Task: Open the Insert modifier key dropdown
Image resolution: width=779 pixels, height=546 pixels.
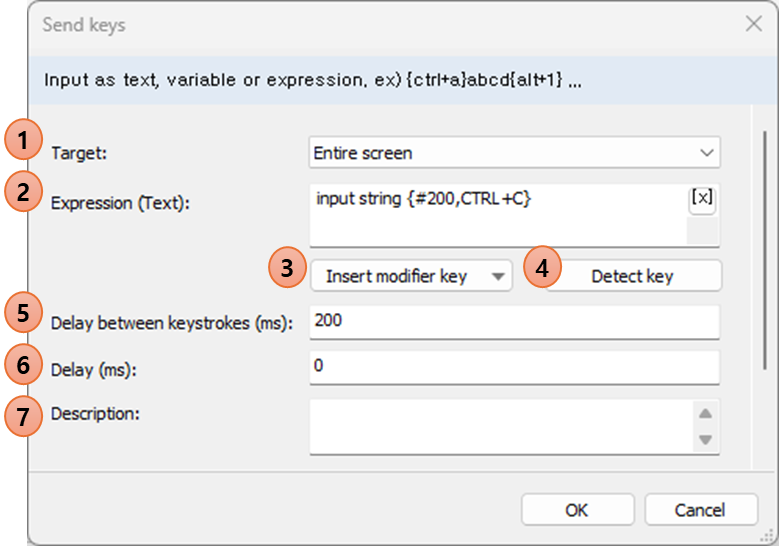Action: tap(411, 276)
